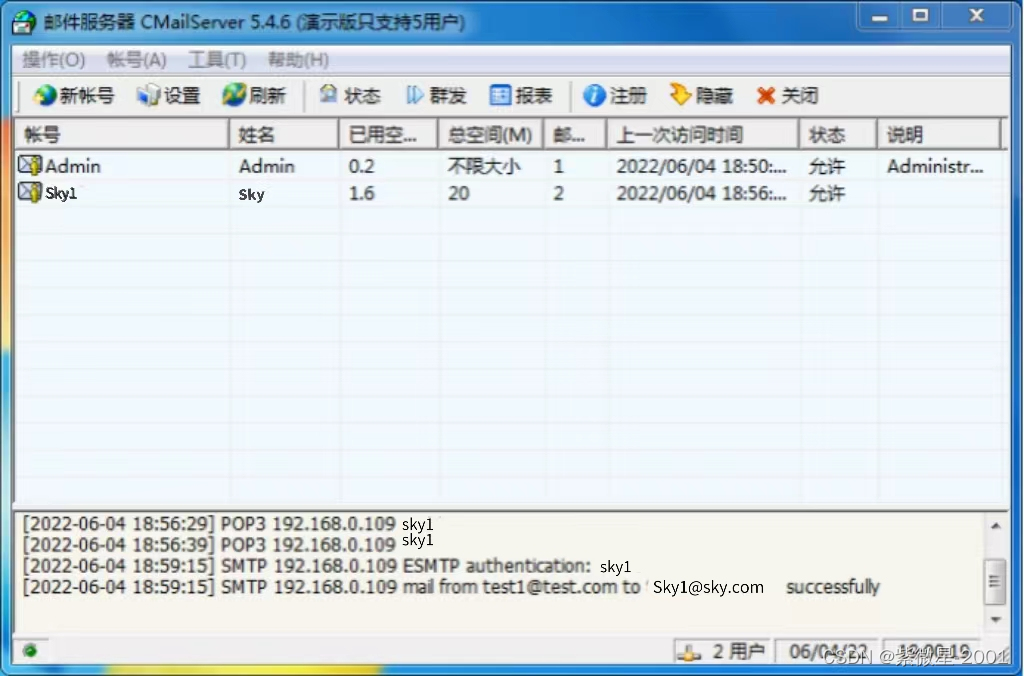Click the 刷新 refresh toolbar icon
1024x676 pixels.
click(234, 95)
